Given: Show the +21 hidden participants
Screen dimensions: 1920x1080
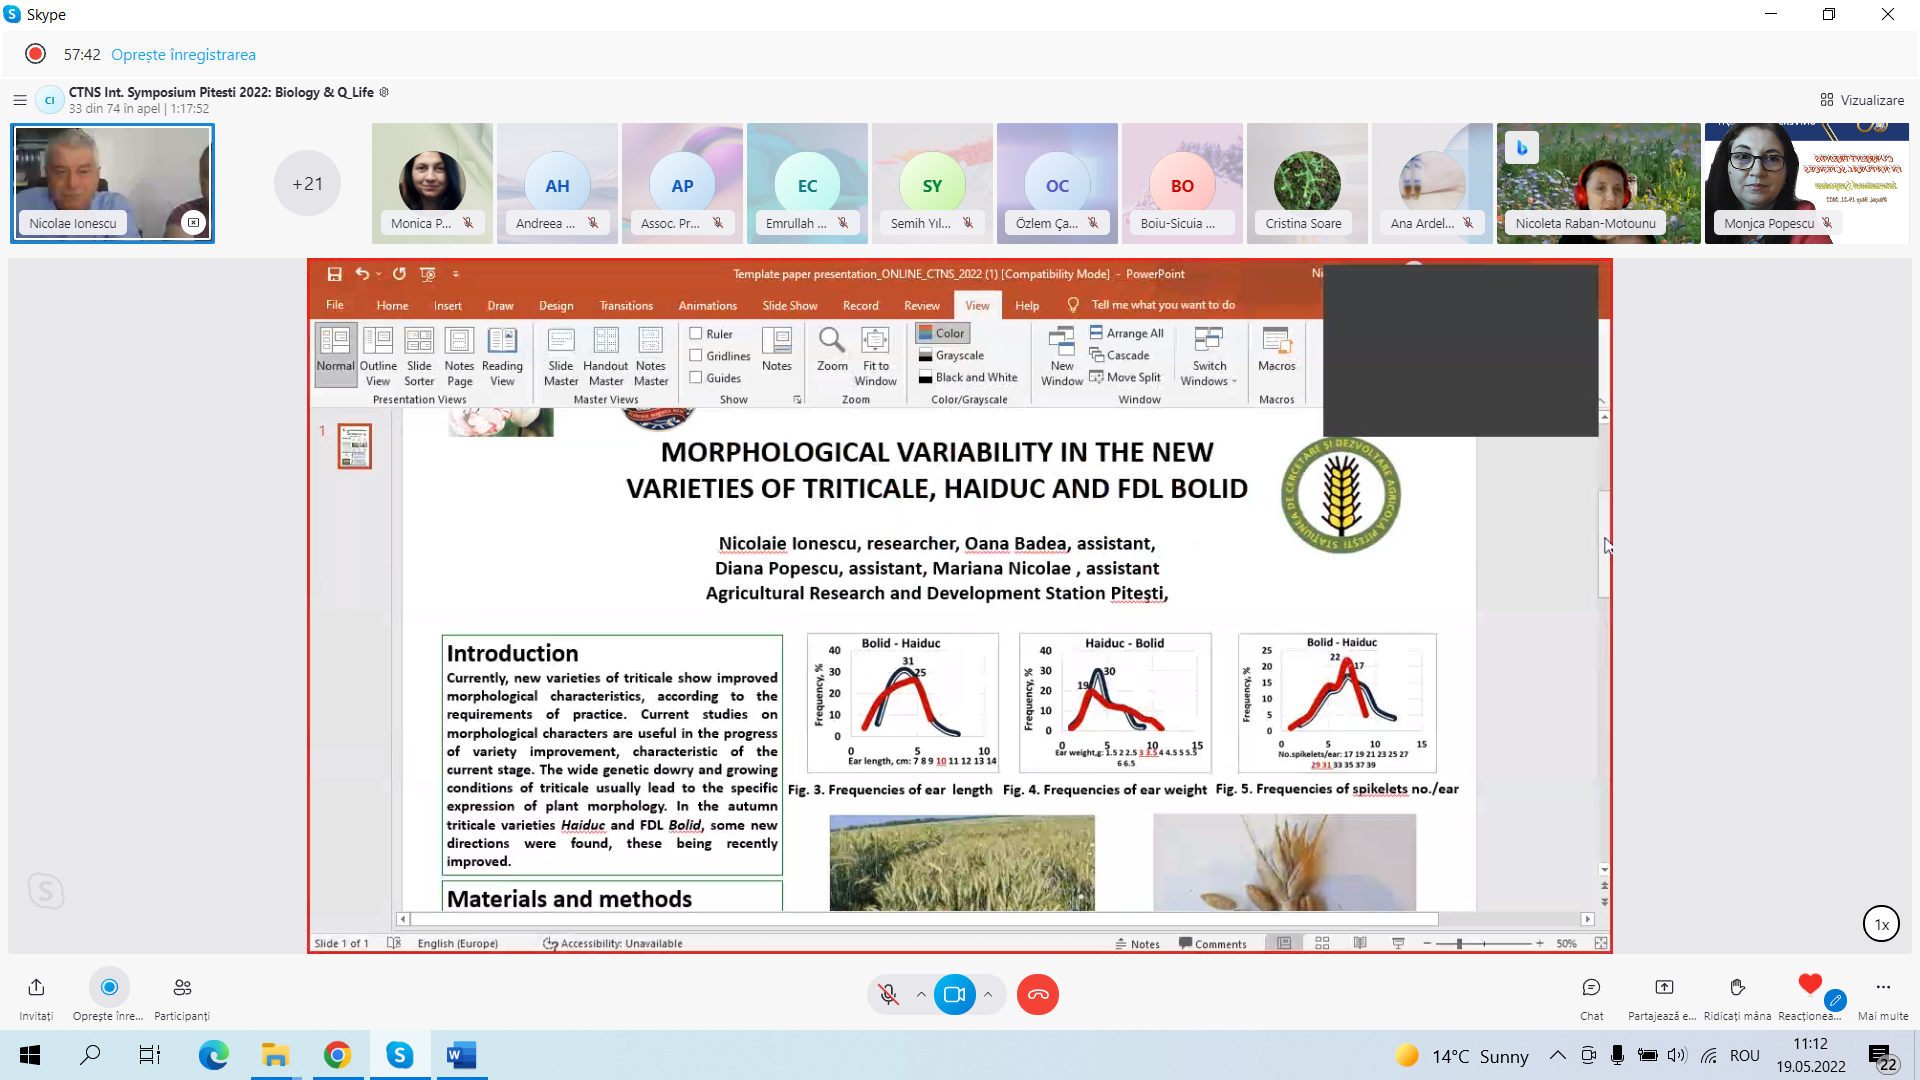Looking at the screenshot, I should pyautogui.click(x=307, y=183).
